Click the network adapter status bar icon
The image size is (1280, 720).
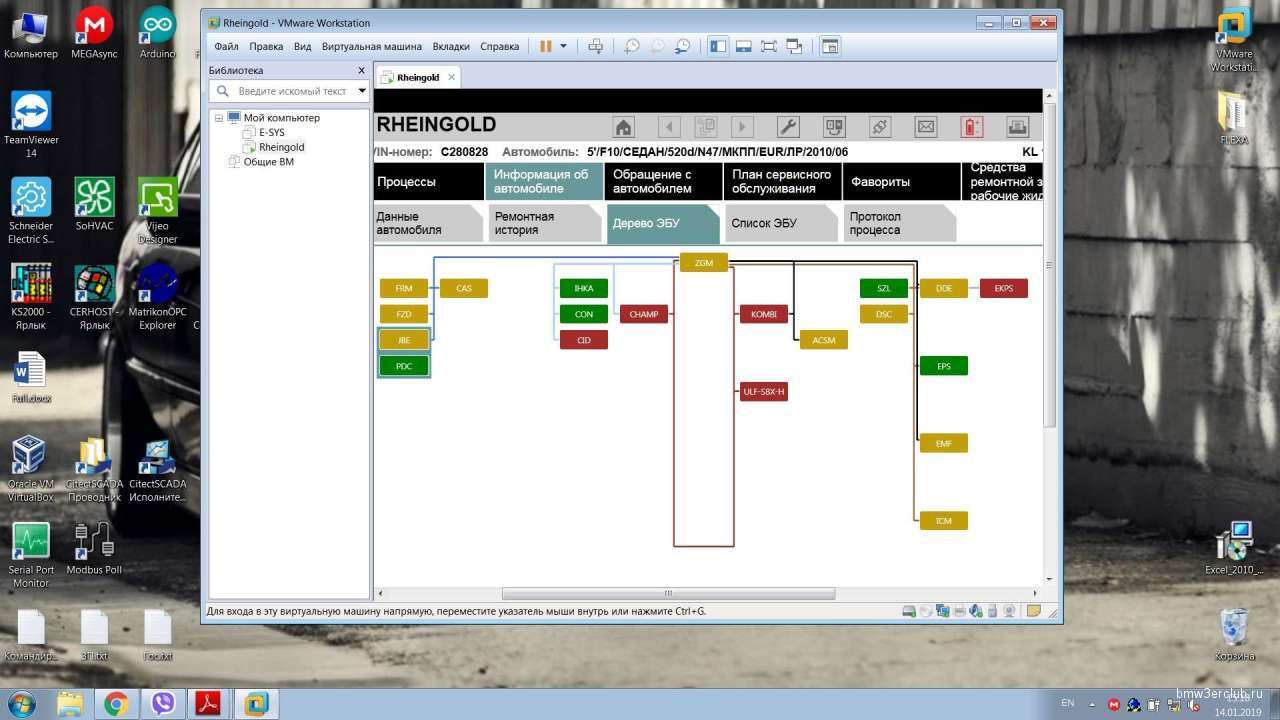942,611
